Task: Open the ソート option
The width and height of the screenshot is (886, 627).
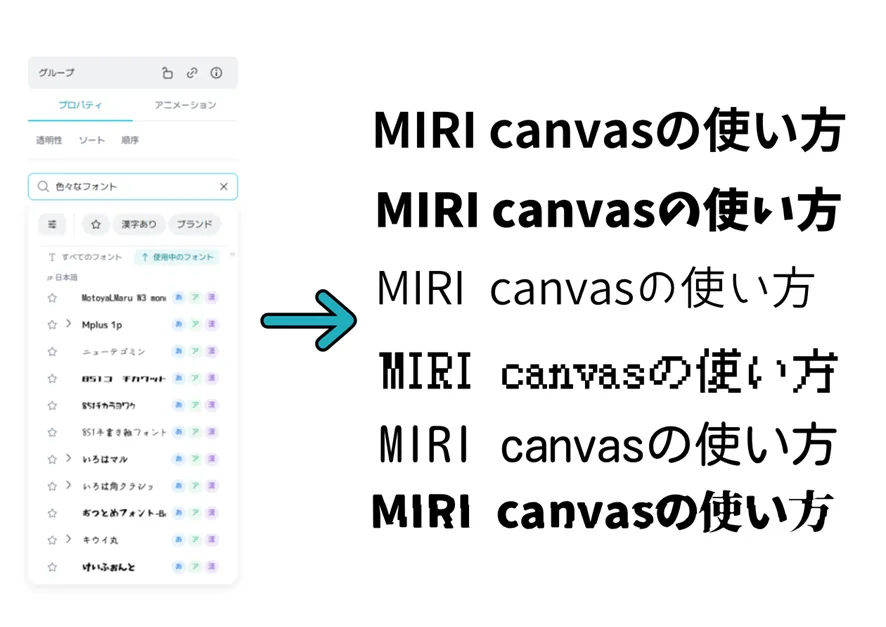Action: 92,140
